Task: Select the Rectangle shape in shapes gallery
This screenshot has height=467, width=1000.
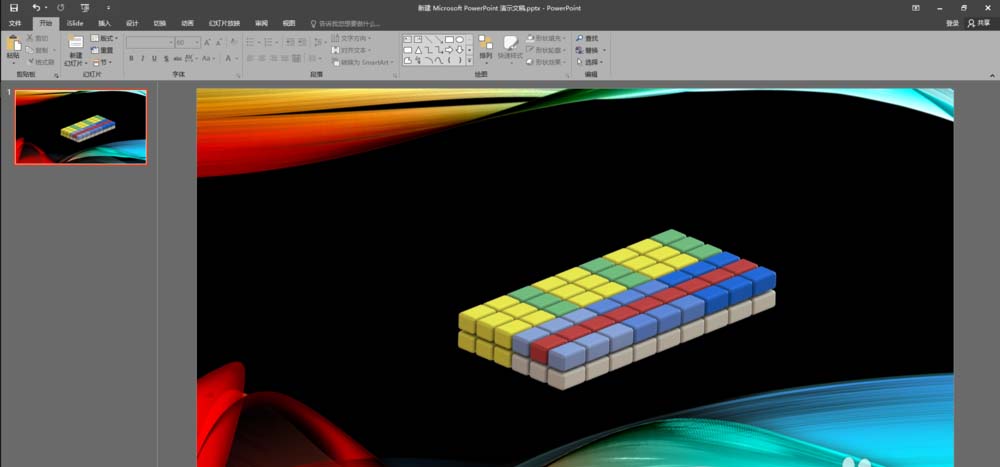Action: tap(449, 39)
